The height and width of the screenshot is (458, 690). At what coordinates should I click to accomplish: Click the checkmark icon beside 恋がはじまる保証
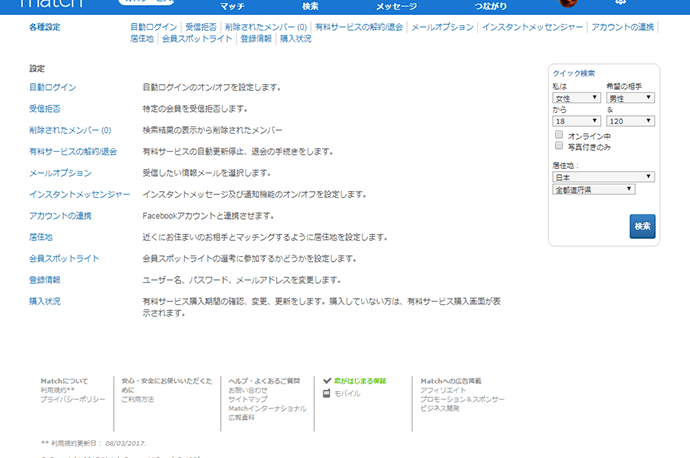click(x=327, y=381)
